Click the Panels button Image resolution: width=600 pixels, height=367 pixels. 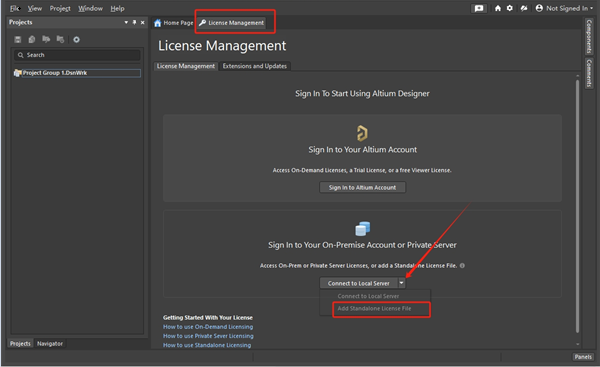583,357
